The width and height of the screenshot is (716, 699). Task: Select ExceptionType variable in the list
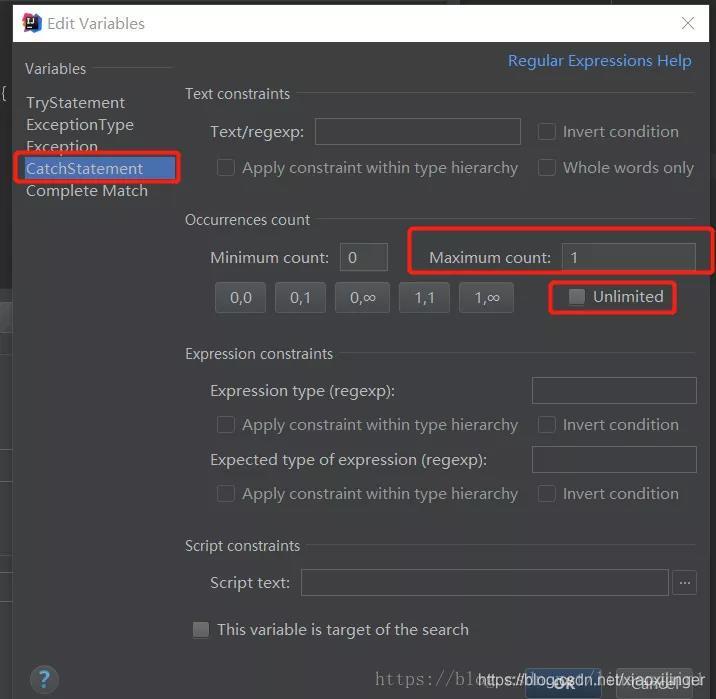point(80,125)
